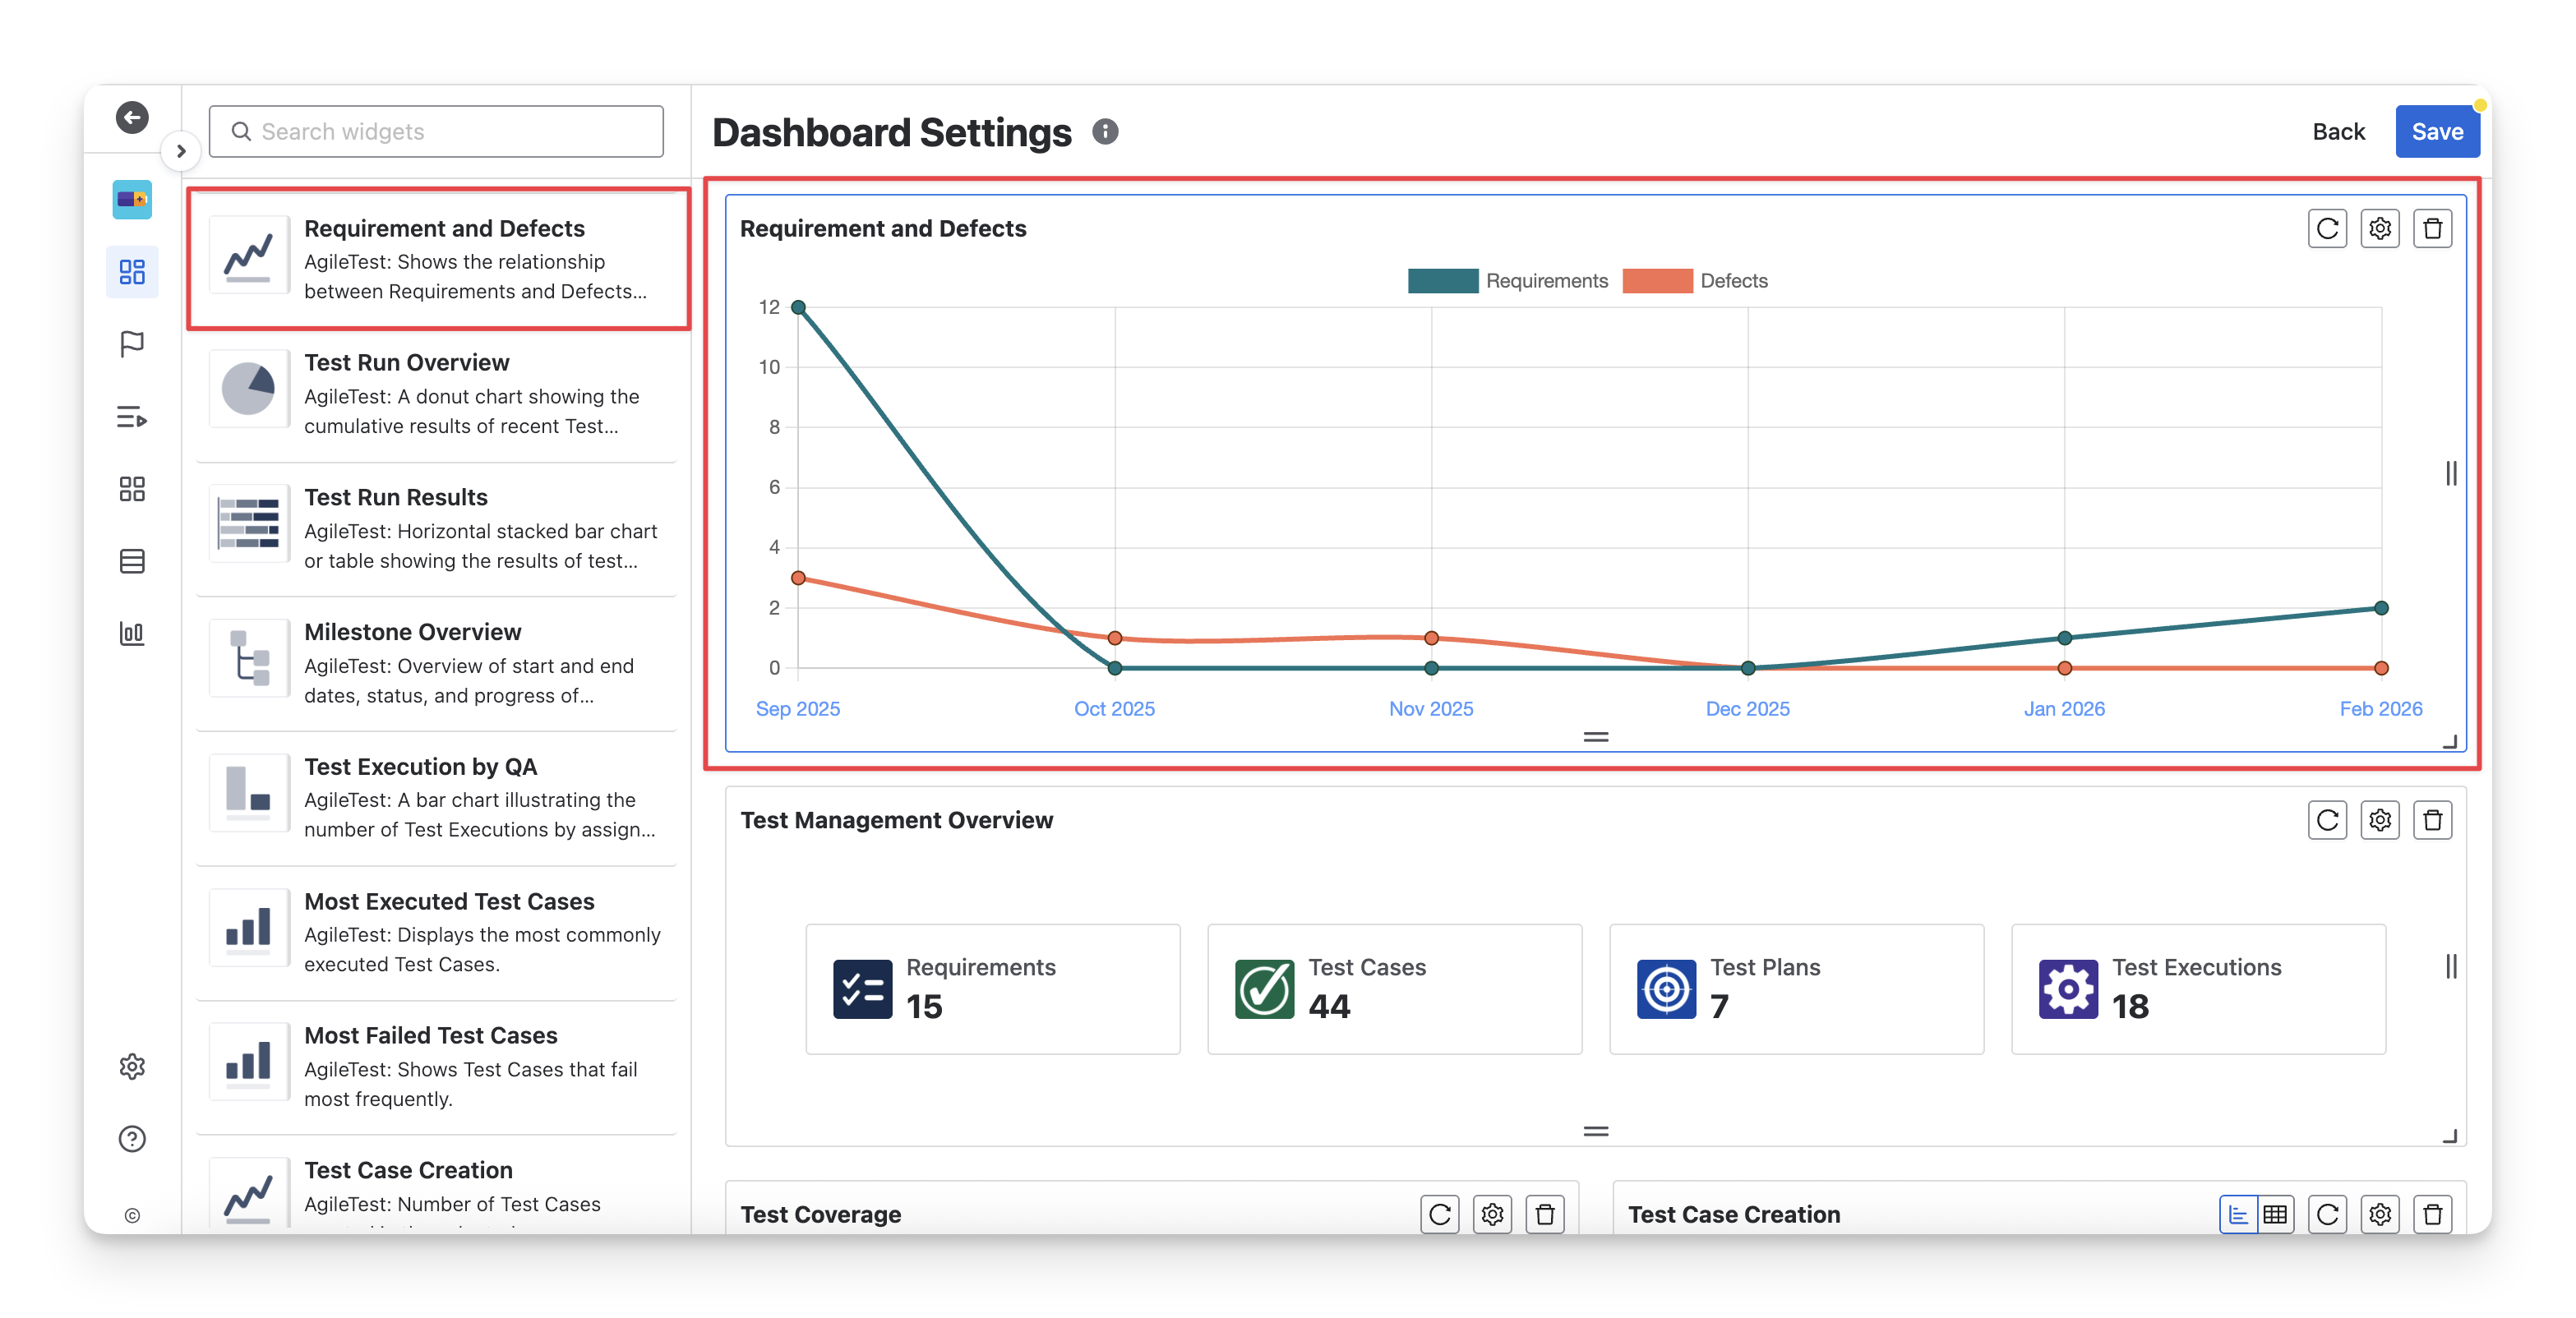Click the Back link
Image resolution: width=2576 pixels, height=1318 pixels.
pyautogui.click(x=2338, y=132)
